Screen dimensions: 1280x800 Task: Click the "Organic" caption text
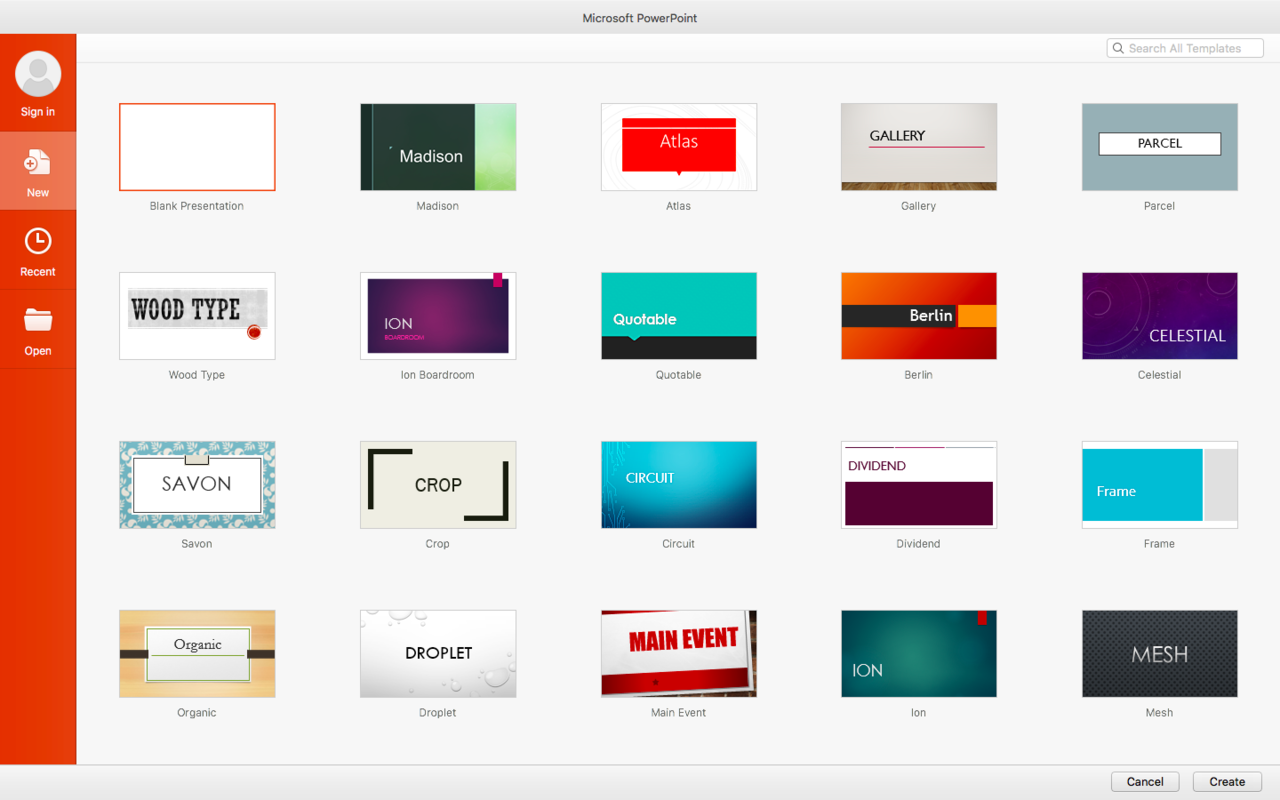[x=197, y=713]
